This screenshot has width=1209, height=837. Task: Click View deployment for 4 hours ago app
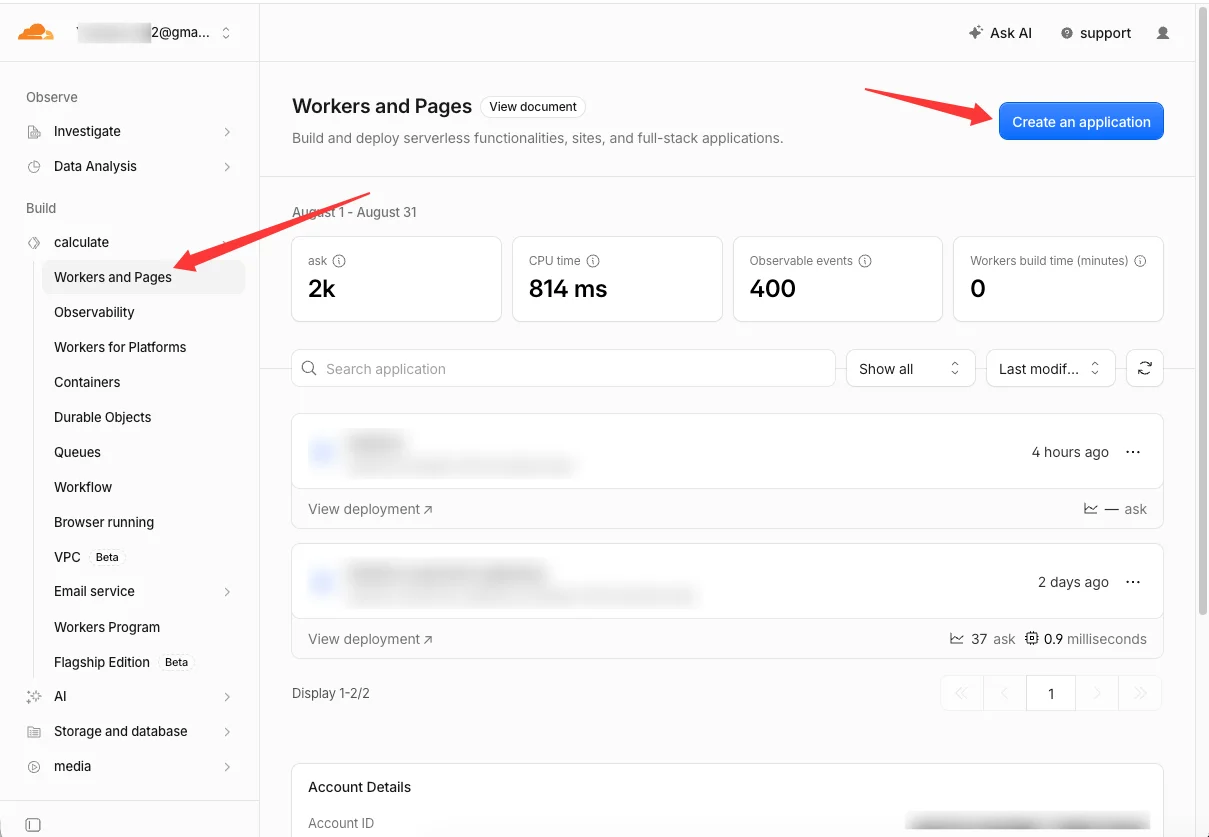pyautogui.click(x=370, y=509)
